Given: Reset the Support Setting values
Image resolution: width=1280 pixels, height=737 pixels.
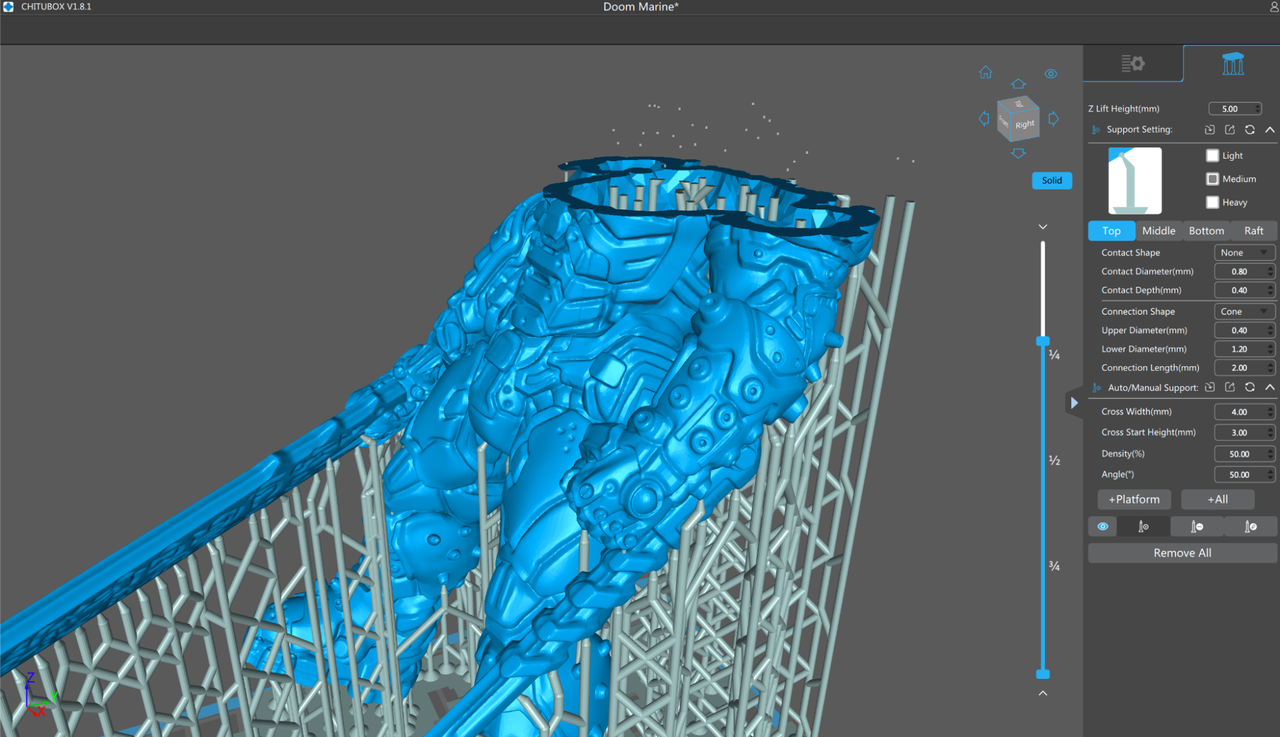Looking at the screenshot, I should point(1250,130).
